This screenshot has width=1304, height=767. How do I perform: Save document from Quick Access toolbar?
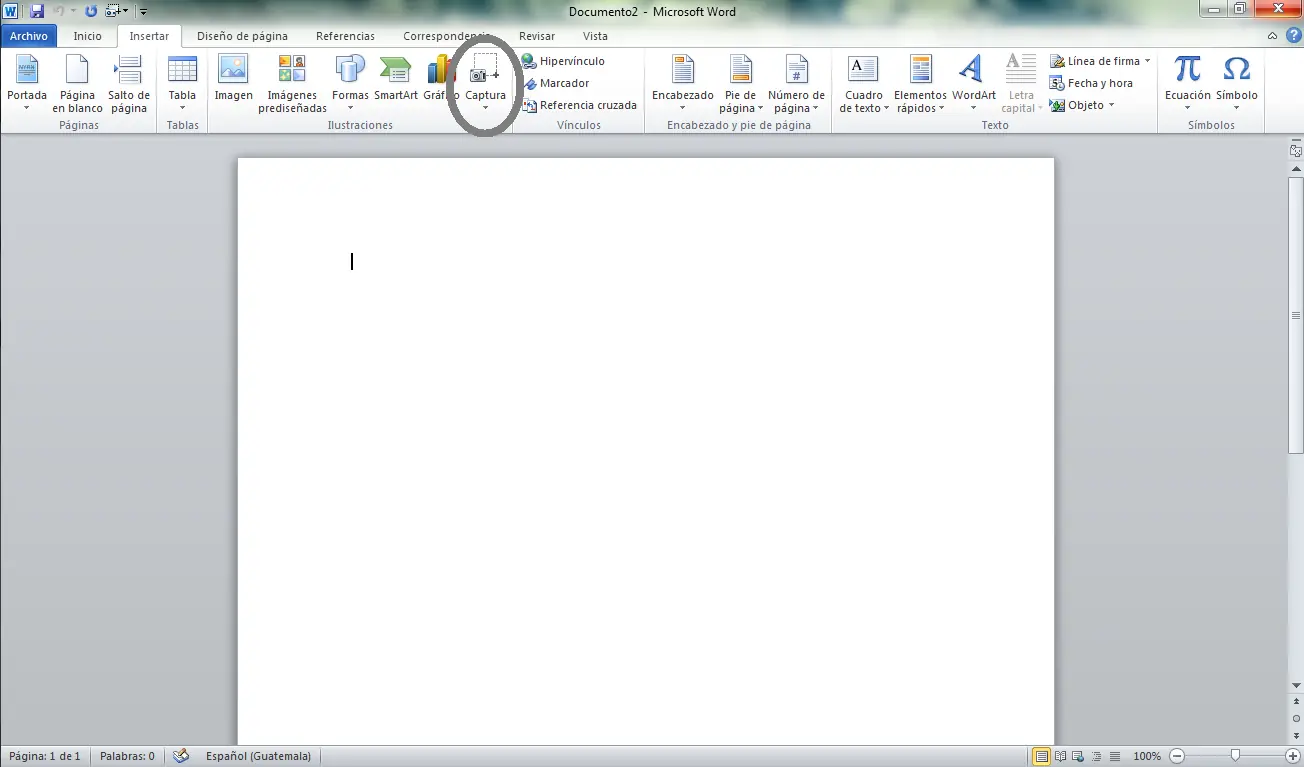37,12
